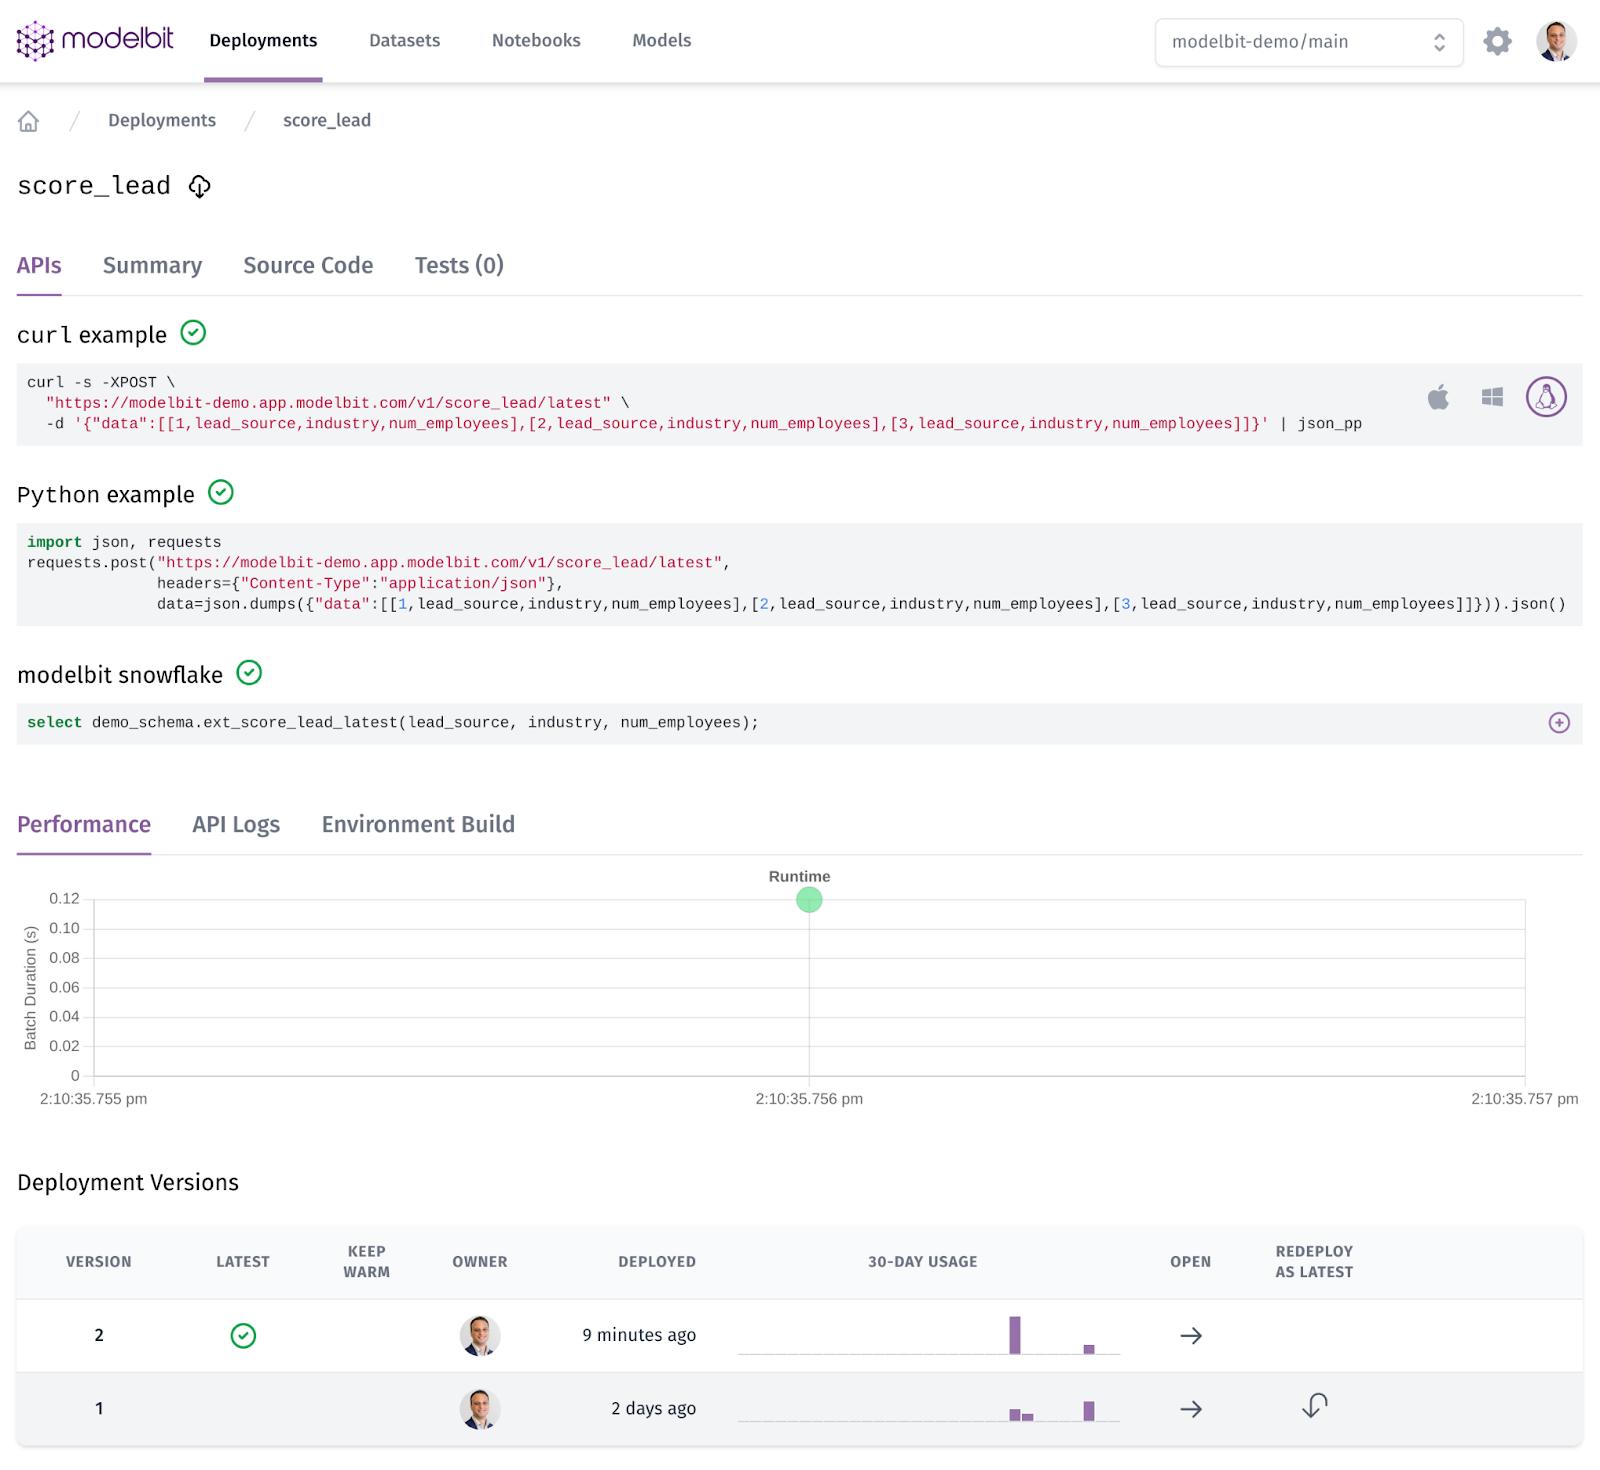Click green check beside modelbit snowflake
This screenshot has height=1470, width=1600.
click(249, 673)
